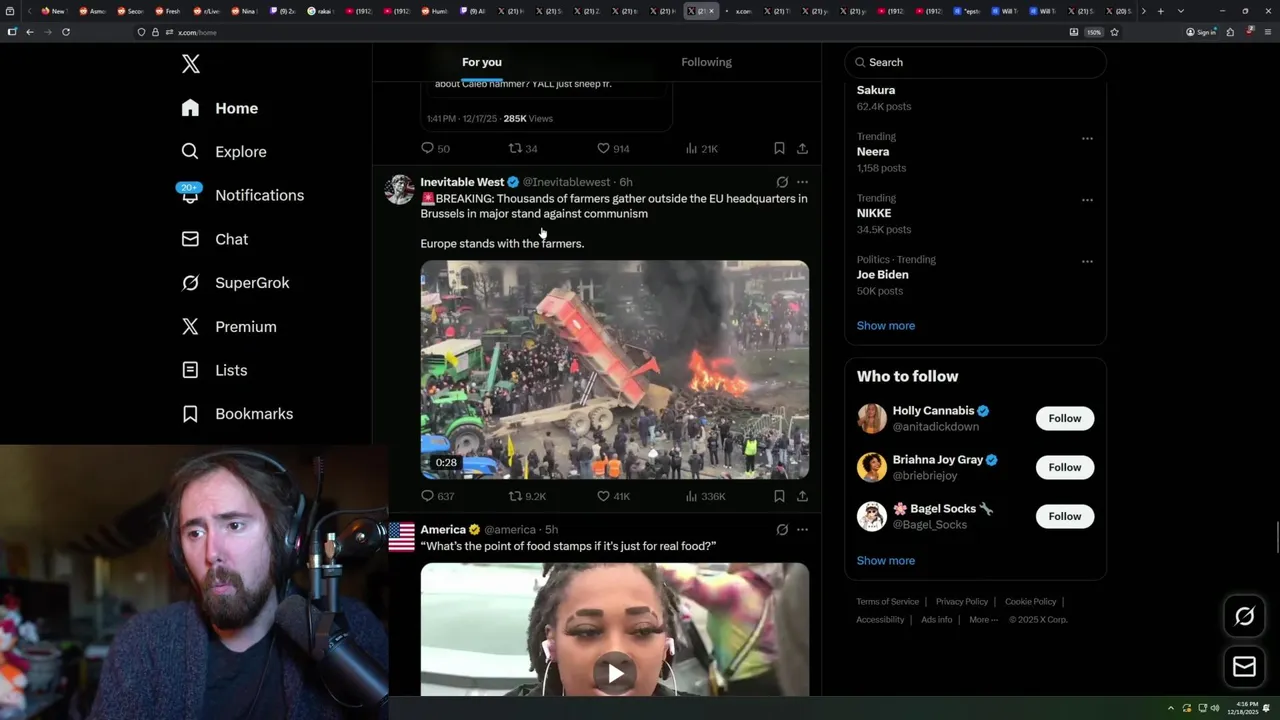Open SuperGrok from the sidebar
The height and width of the screenshot is (720, 1280).
[235, 283]
